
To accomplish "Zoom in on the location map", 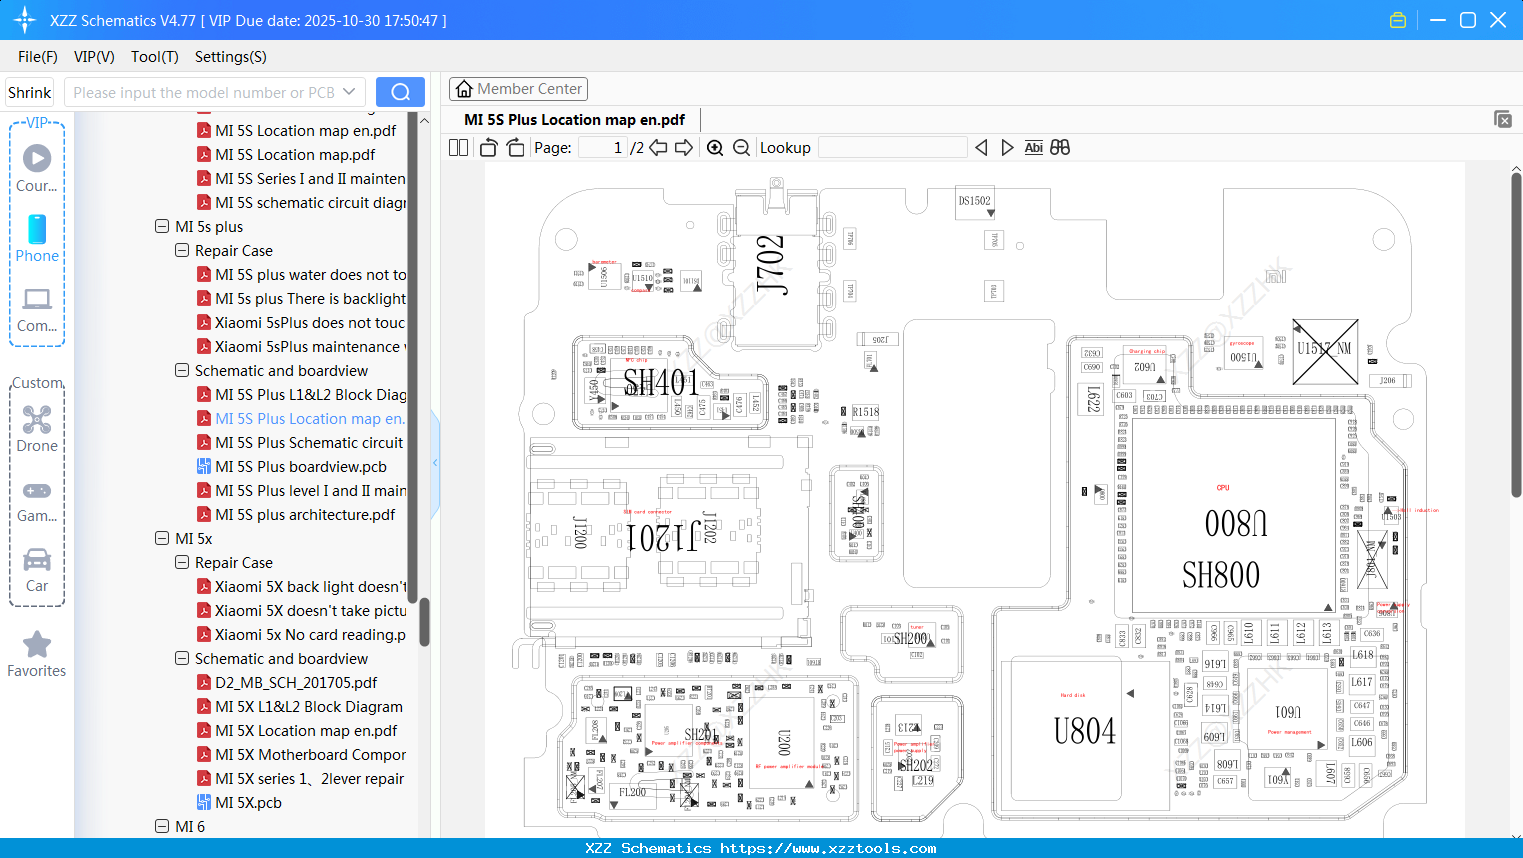I will [715, 147].
